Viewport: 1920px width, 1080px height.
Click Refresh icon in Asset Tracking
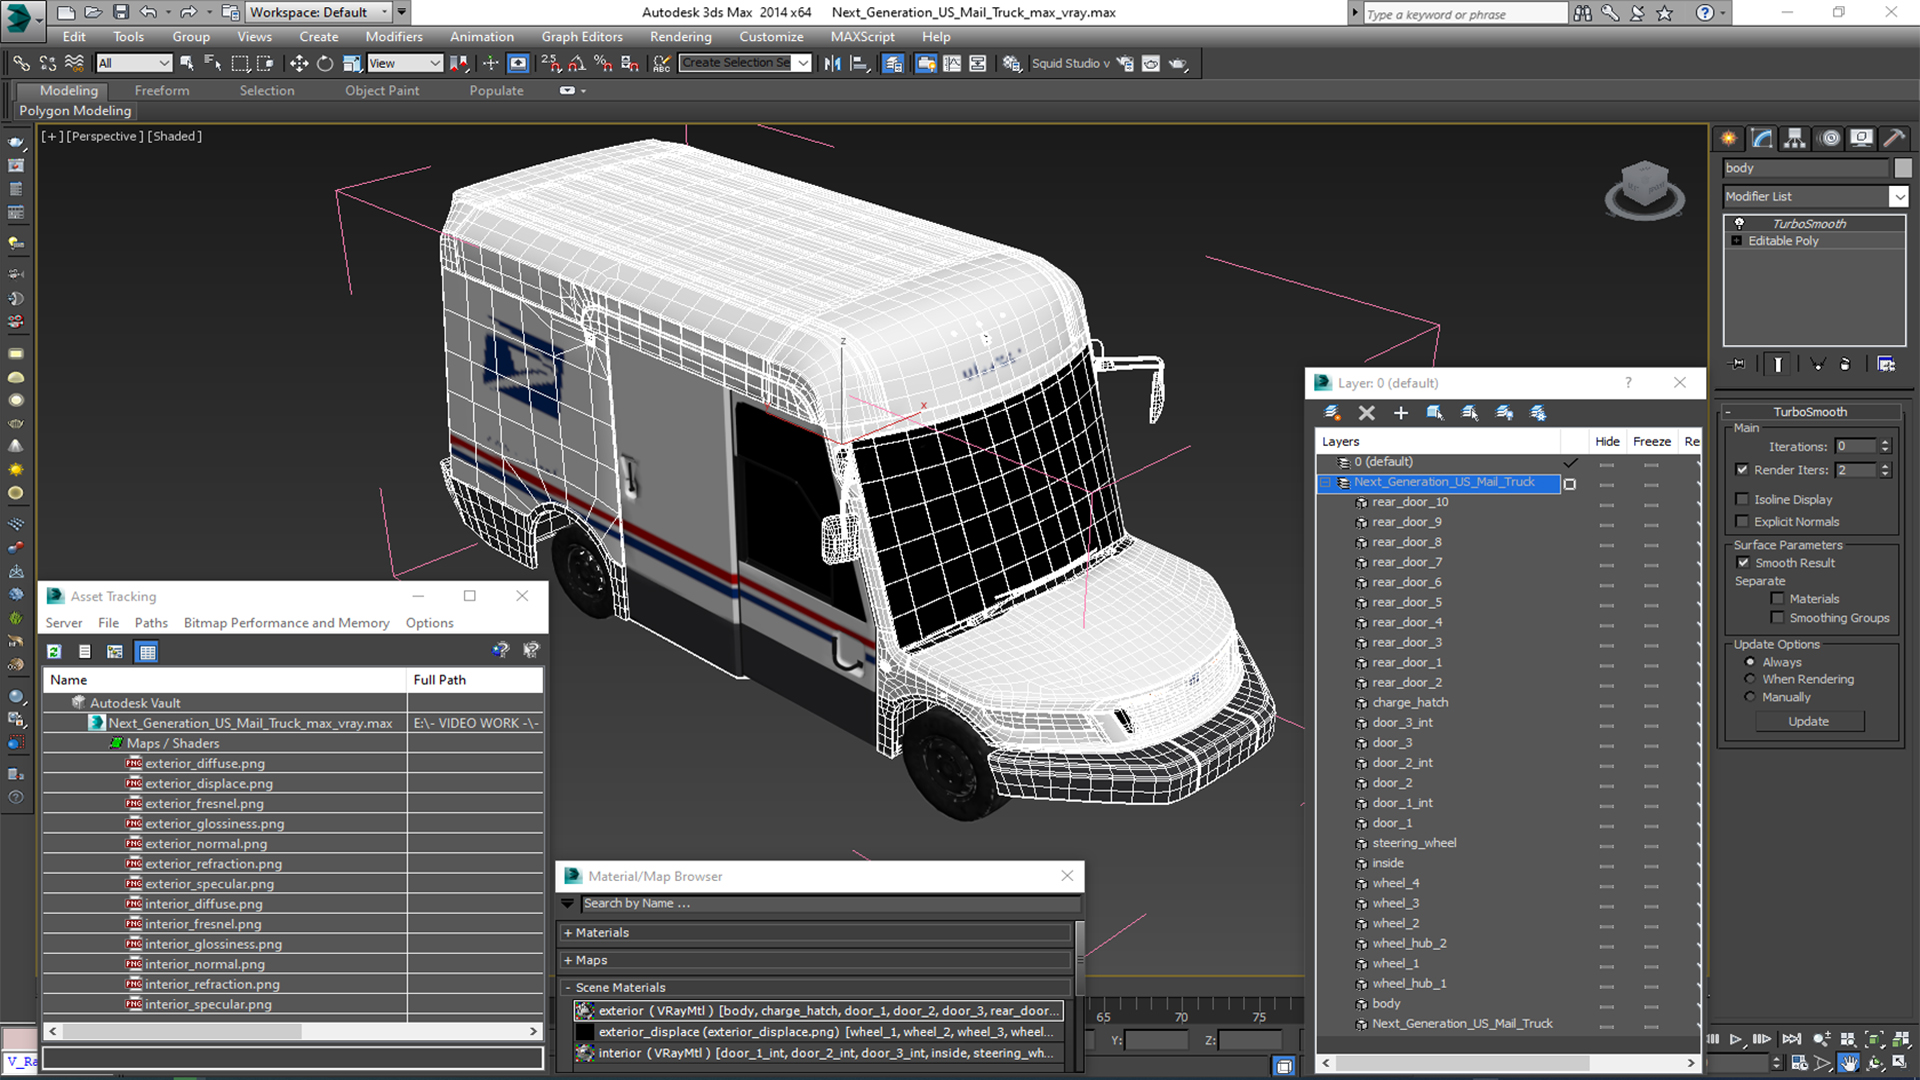pyautogui.click(x=54, y=652)
